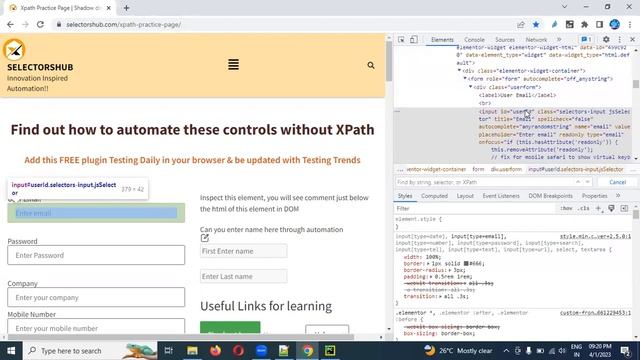
Task: Collapse the elementor-widget-container div node
Action: pos(459,71)
